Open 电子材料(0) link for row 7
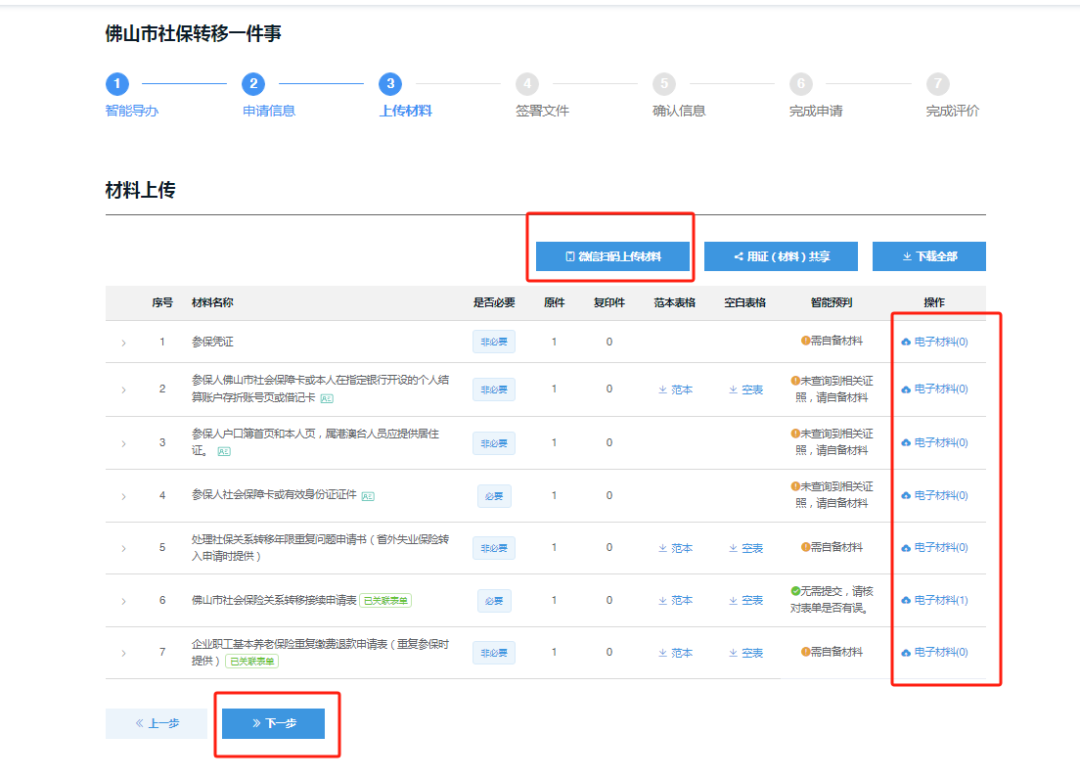This screenshot has width=1080, height=779. [940, 653]
